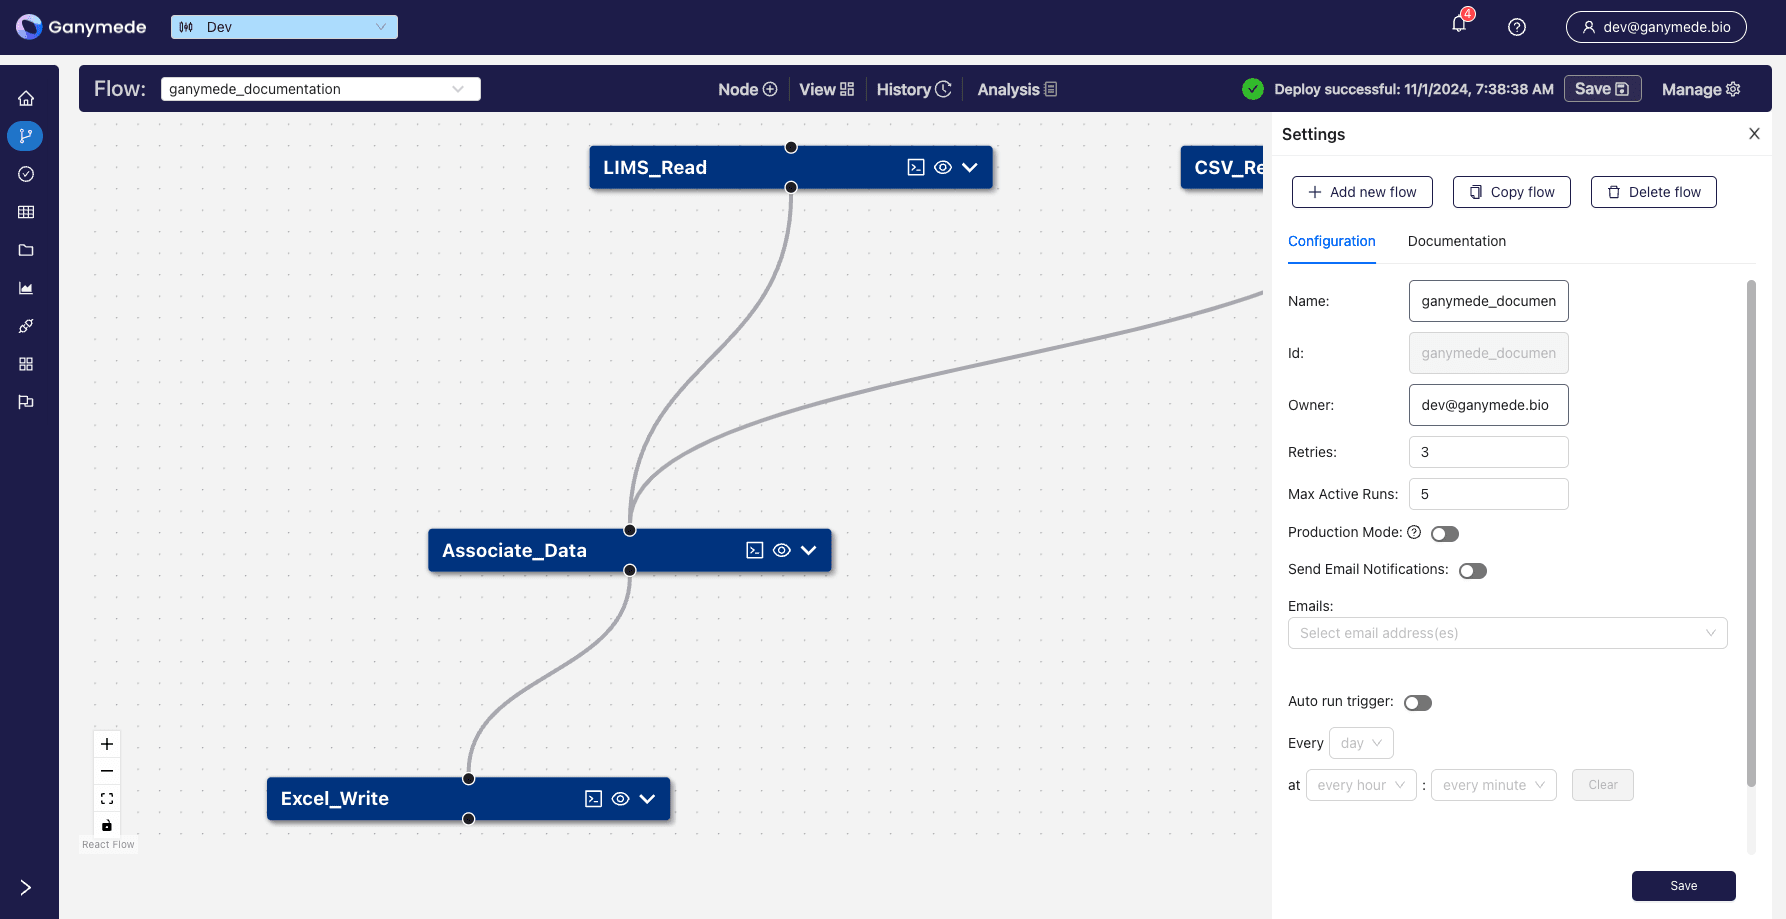
Task: Expand the Associate_Data node chevron
Action: click(x=809, y=550)
